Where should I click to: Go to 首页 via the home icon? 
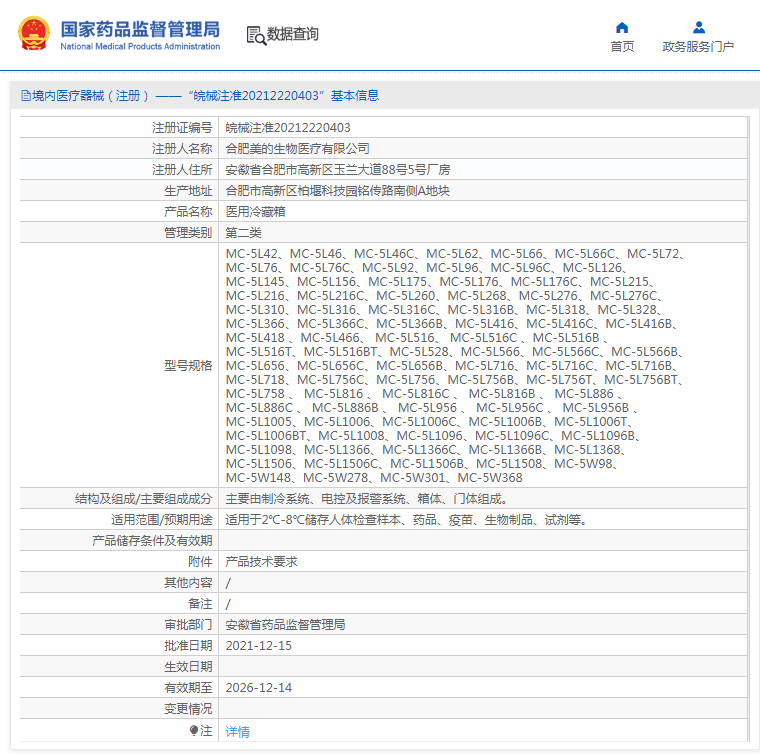coord(622,27)
